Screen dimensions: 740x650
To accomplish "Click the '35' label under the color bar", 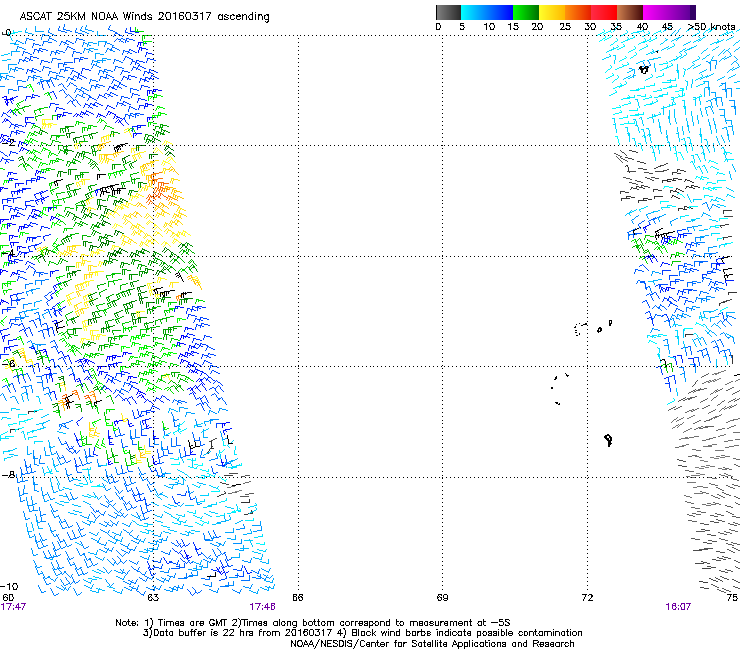I will tap(616, 27).
